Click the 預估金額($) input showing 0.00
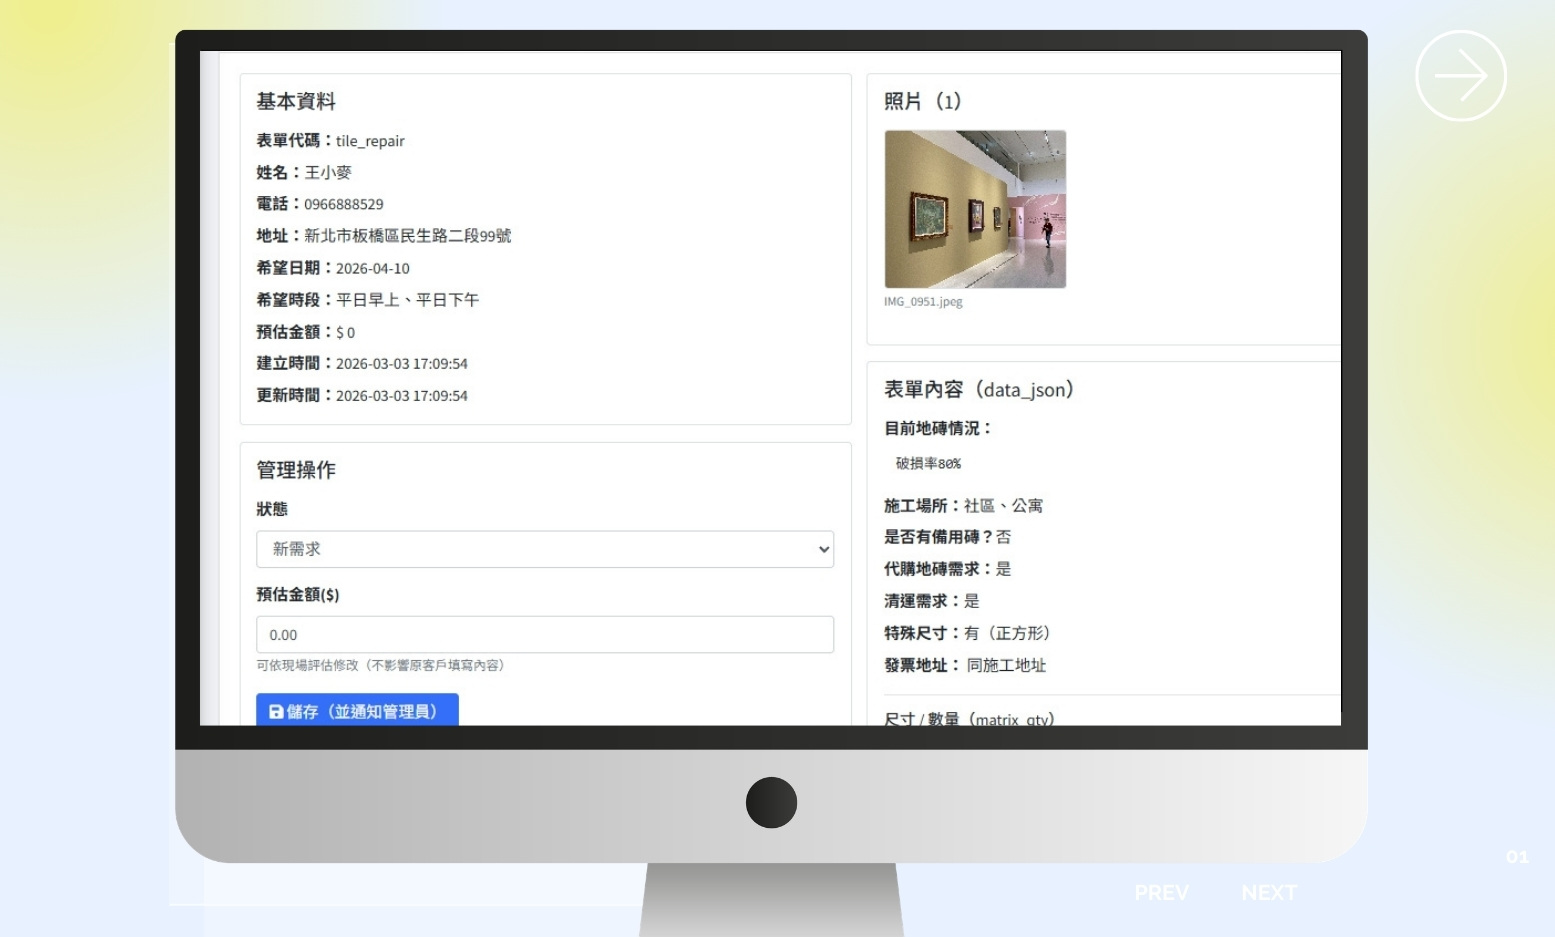The height and width of the screenshot is (937, 1555). coord(545,634)
